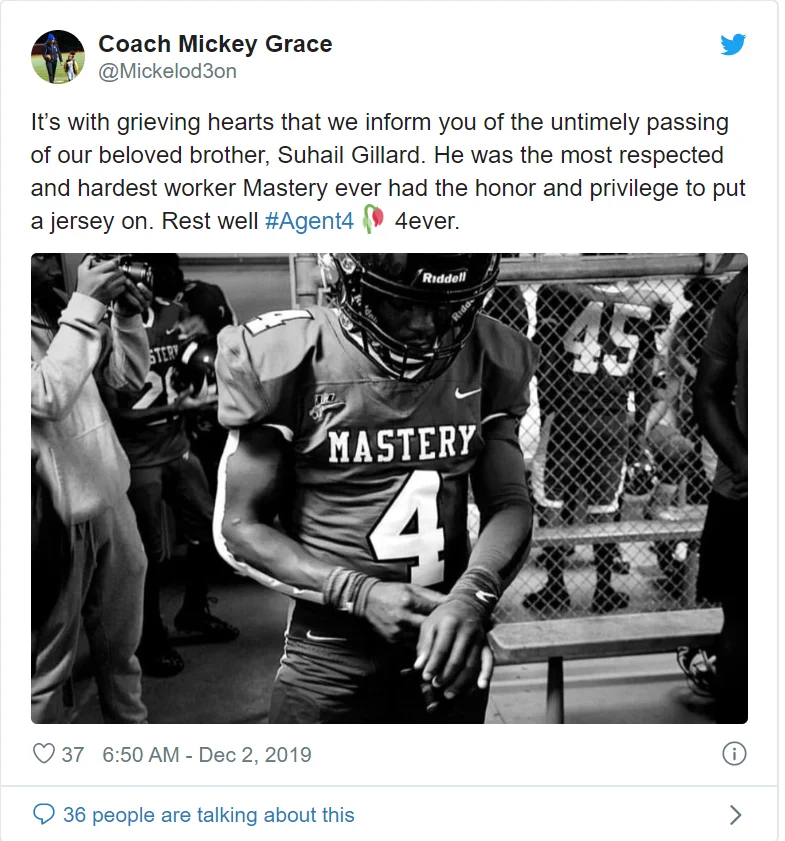
Task: Click the 37 likes count
Action: click(73, 755)
